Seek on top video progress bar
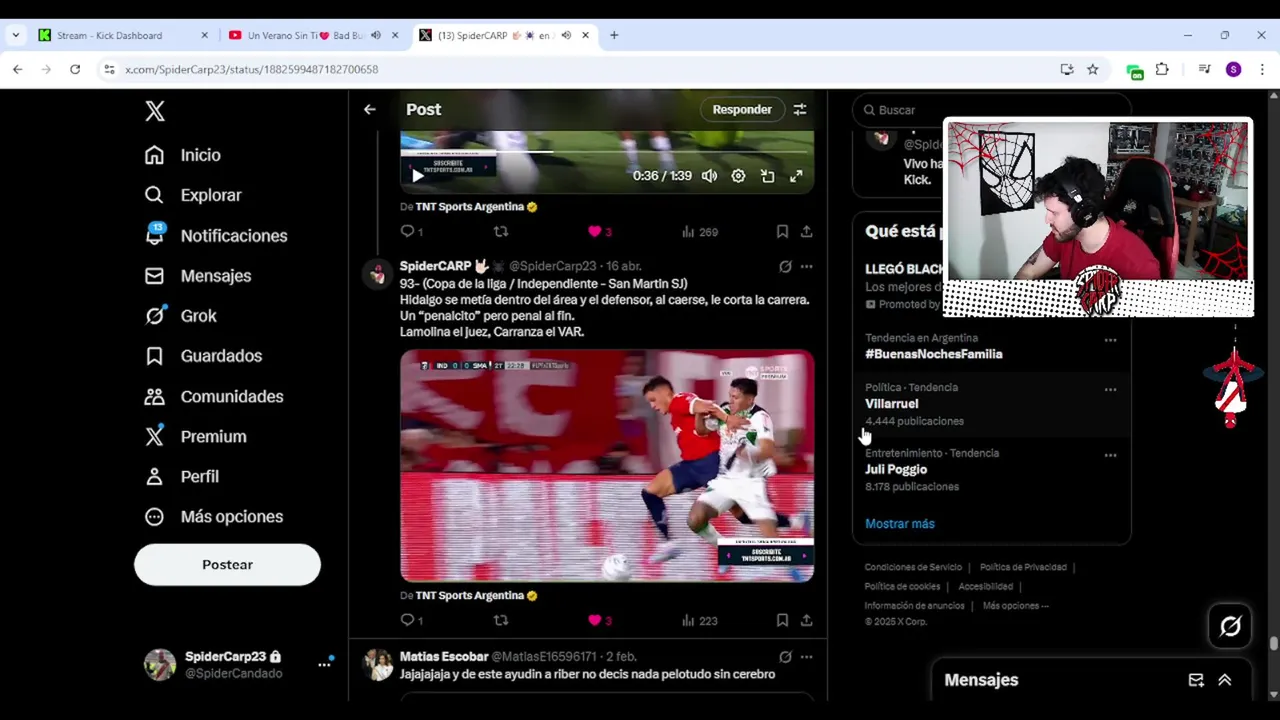This screenshot has height=720, width=1280. coord(607,152)
